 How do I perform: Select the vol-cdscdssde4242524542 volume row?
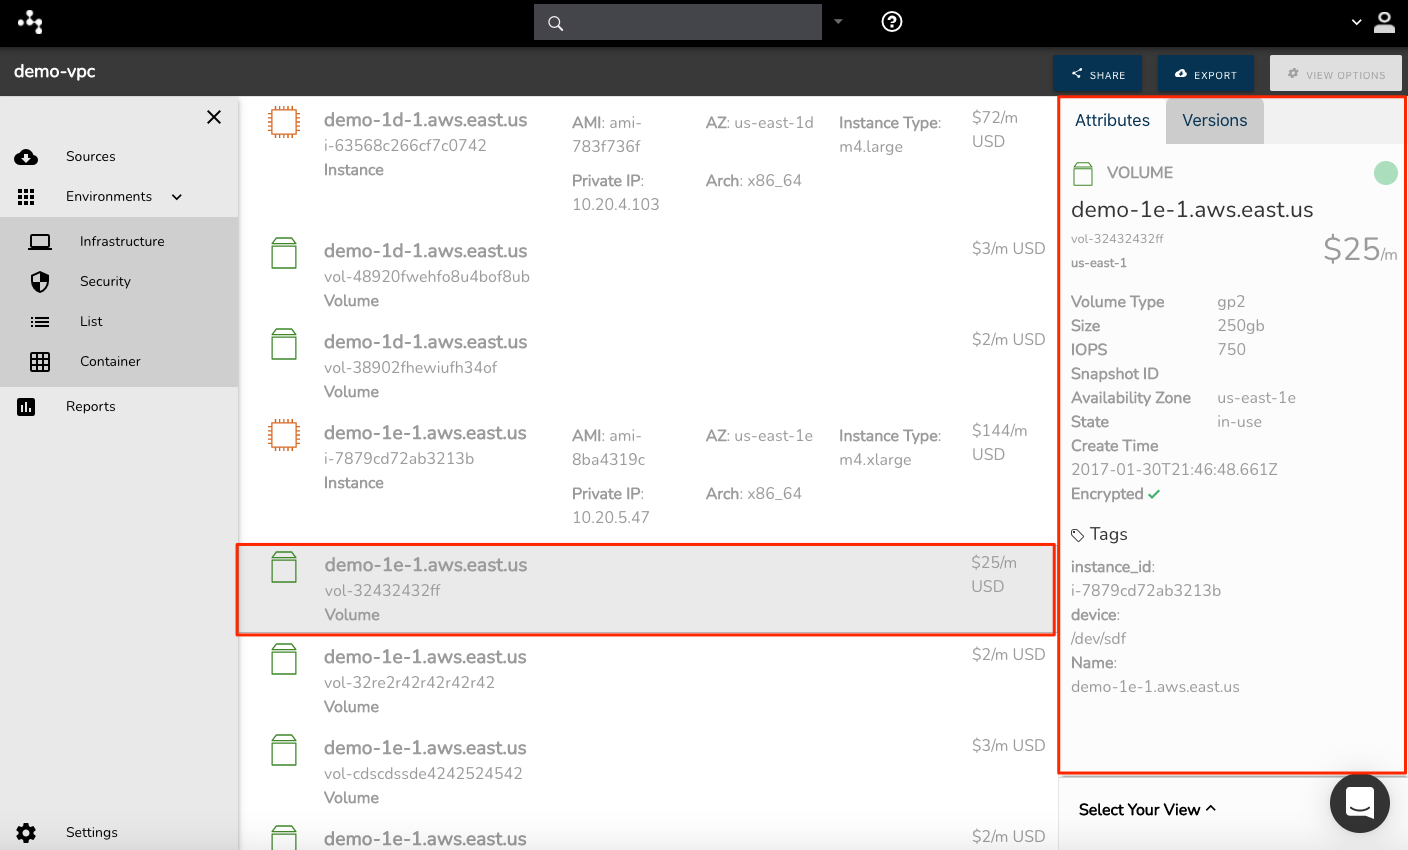(x=423, y=774)
